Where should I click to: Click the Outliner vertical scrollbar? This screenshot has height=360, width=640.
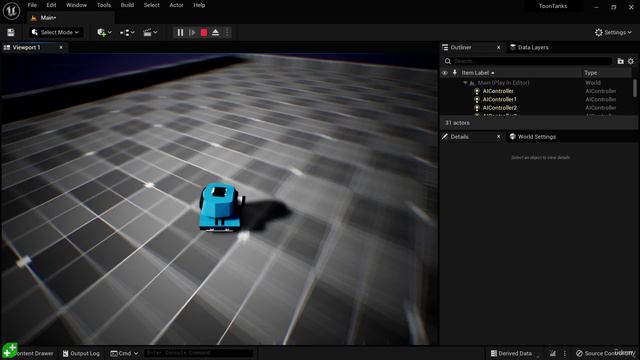pyautogui.click(x=635, y=89)
